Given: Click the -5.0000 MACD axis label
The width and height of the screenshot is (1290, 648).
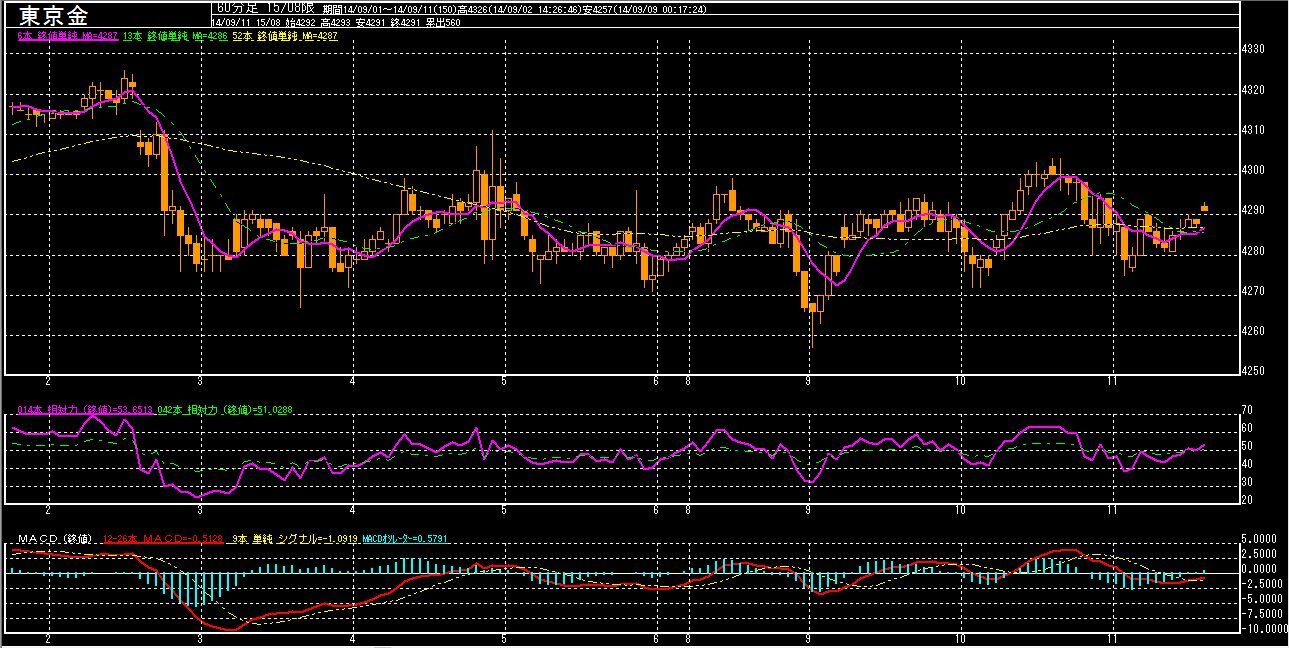Looking at the screenshot, I should 1263,598.
